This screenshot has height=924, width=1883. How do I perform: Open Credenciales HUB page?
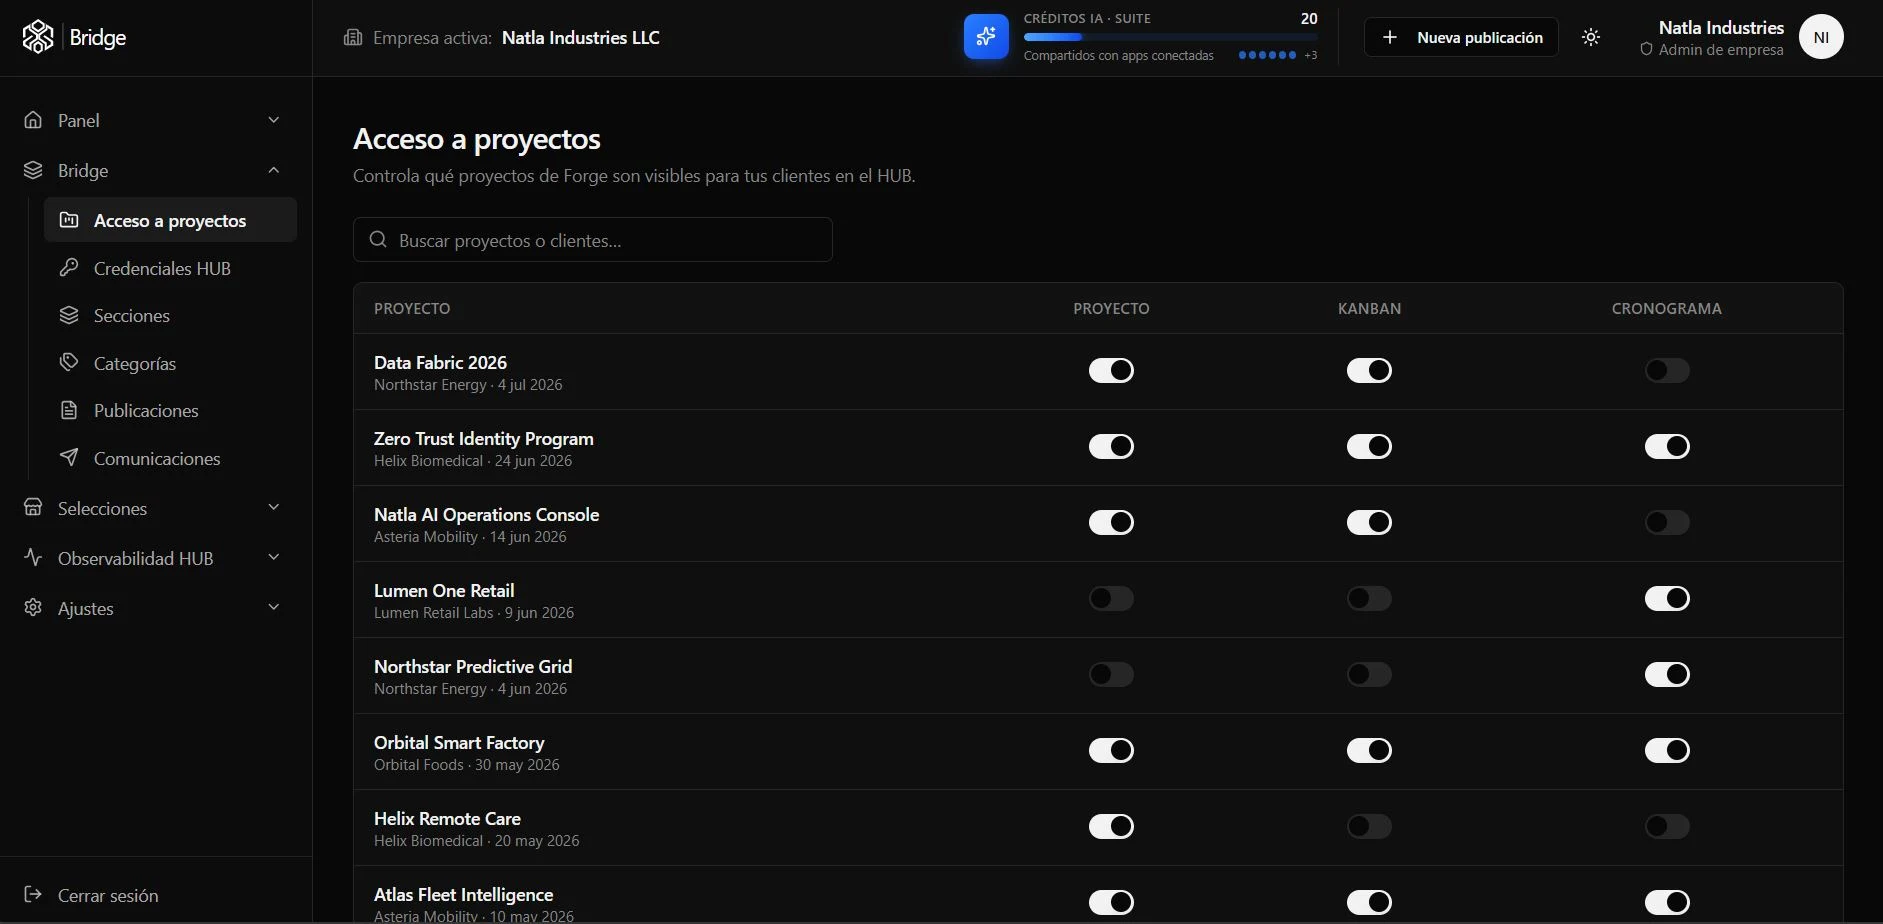[170, 268]
